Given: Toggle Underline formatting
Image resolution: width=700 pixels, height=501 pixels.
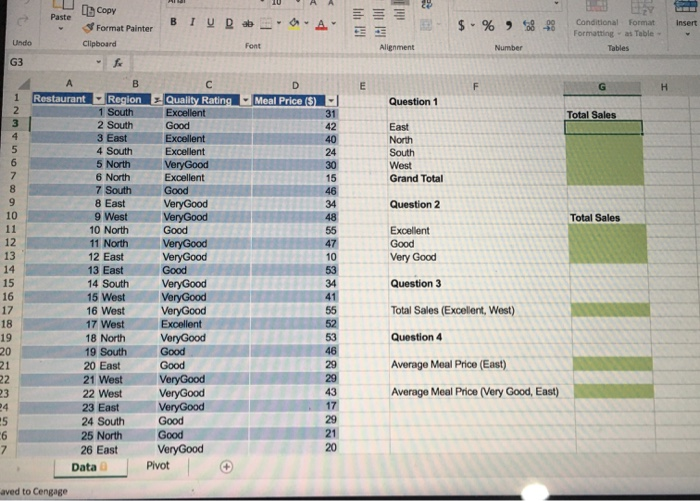Looking at the screenshot, I should click(x=210, y=22).
